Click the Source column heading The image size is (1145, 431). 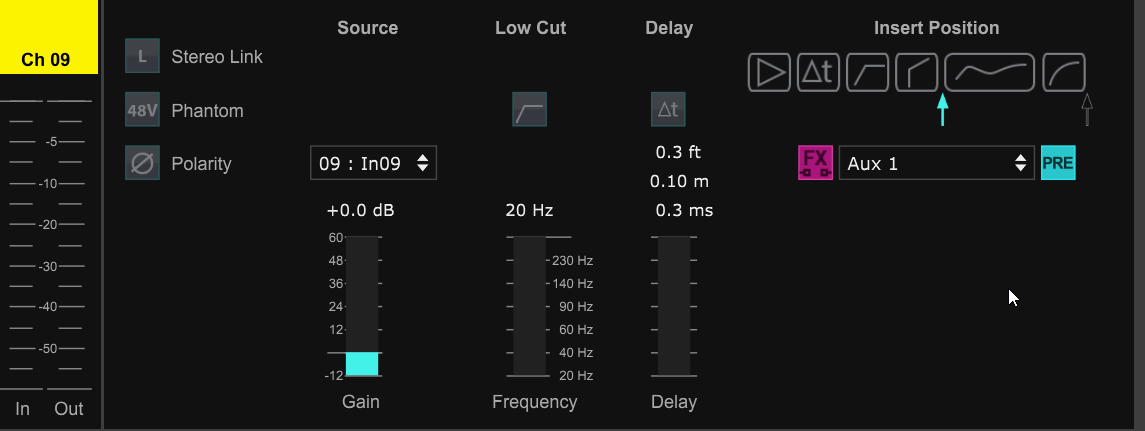coord(367,28)
